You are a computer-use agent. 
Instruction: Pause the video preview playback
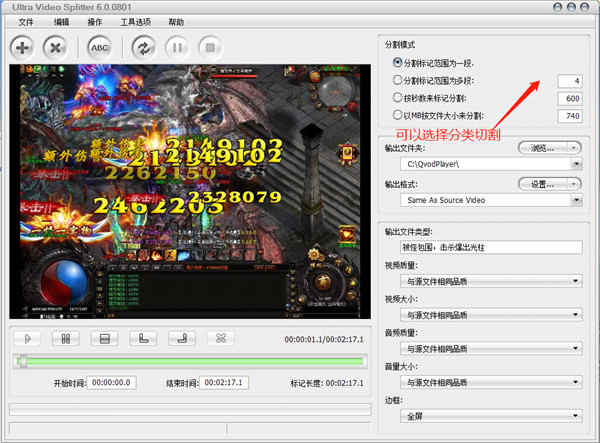coord(66,339)
